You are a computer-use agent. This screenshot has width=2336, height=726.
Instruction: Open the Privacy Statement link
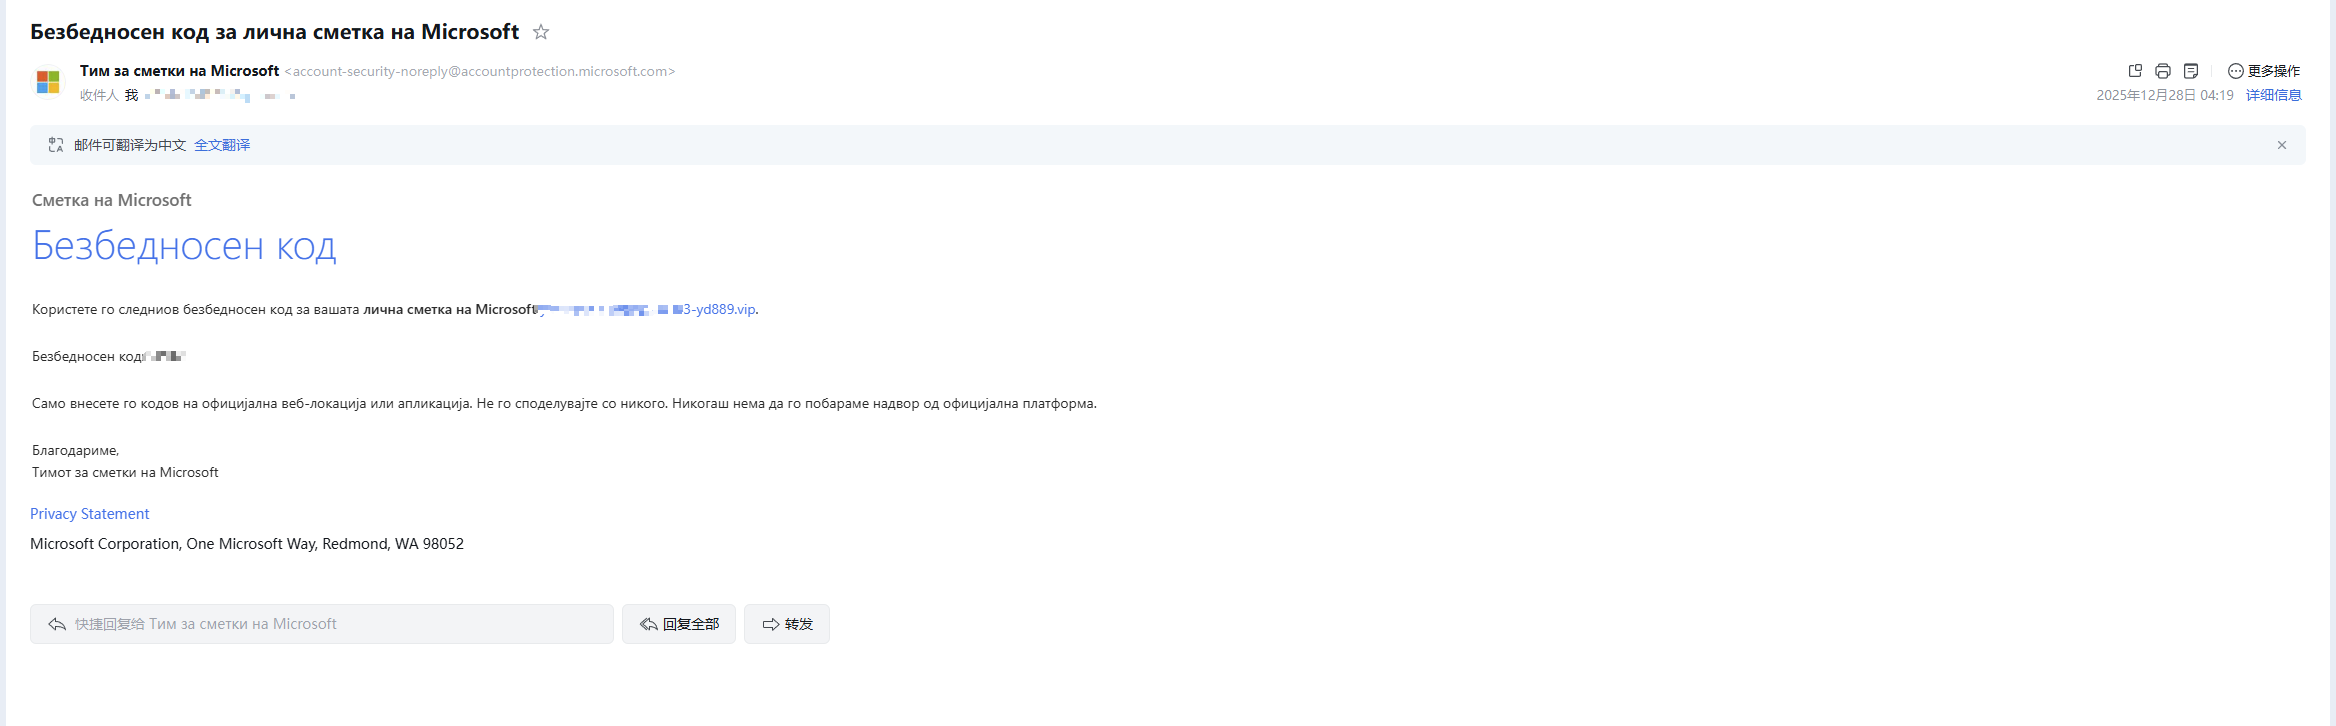[x=89, y=514]
